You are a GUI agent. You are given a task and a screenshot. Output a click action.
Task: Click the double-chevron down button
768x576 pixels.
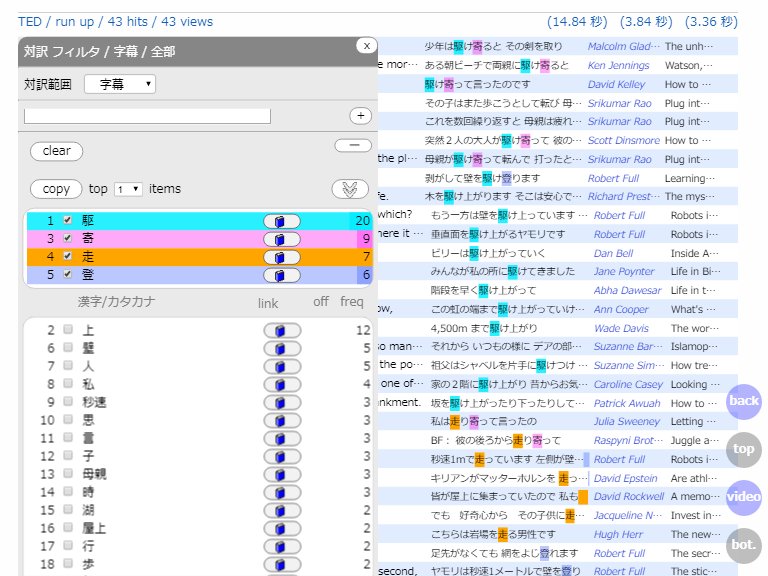click(351, 189)
